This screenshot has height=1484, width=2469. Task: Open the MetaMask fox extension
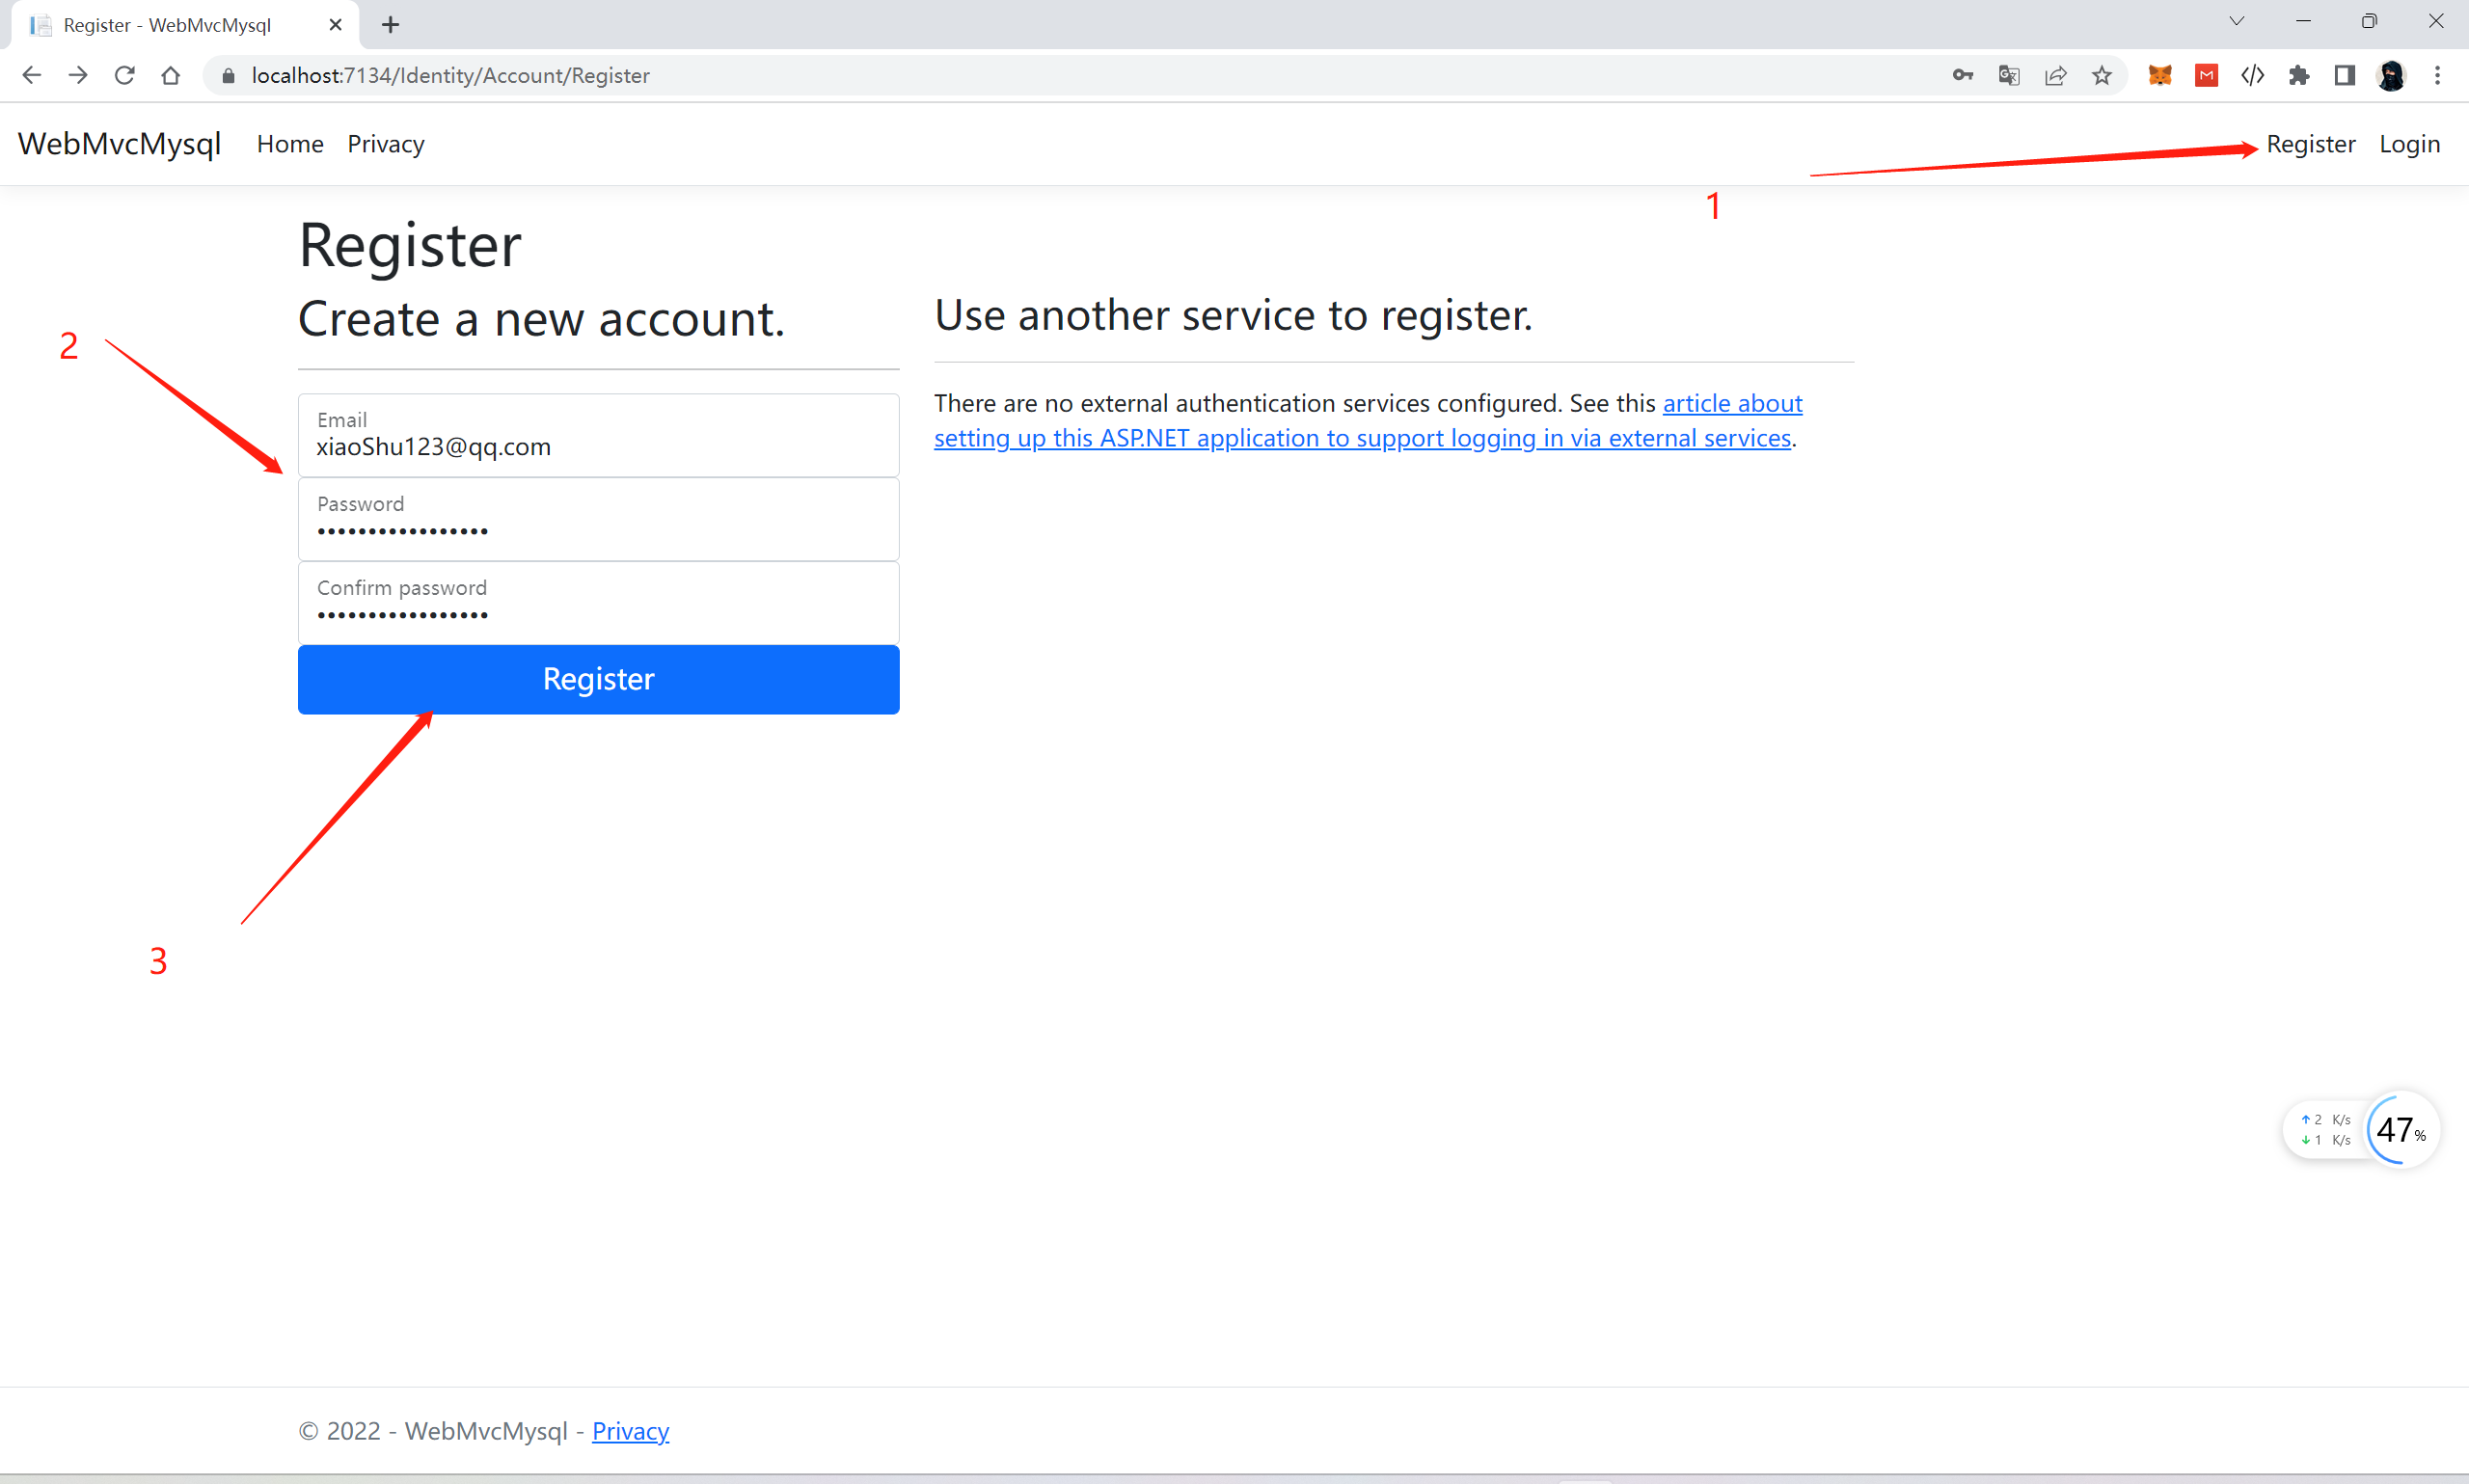[x=2159, y=75]
